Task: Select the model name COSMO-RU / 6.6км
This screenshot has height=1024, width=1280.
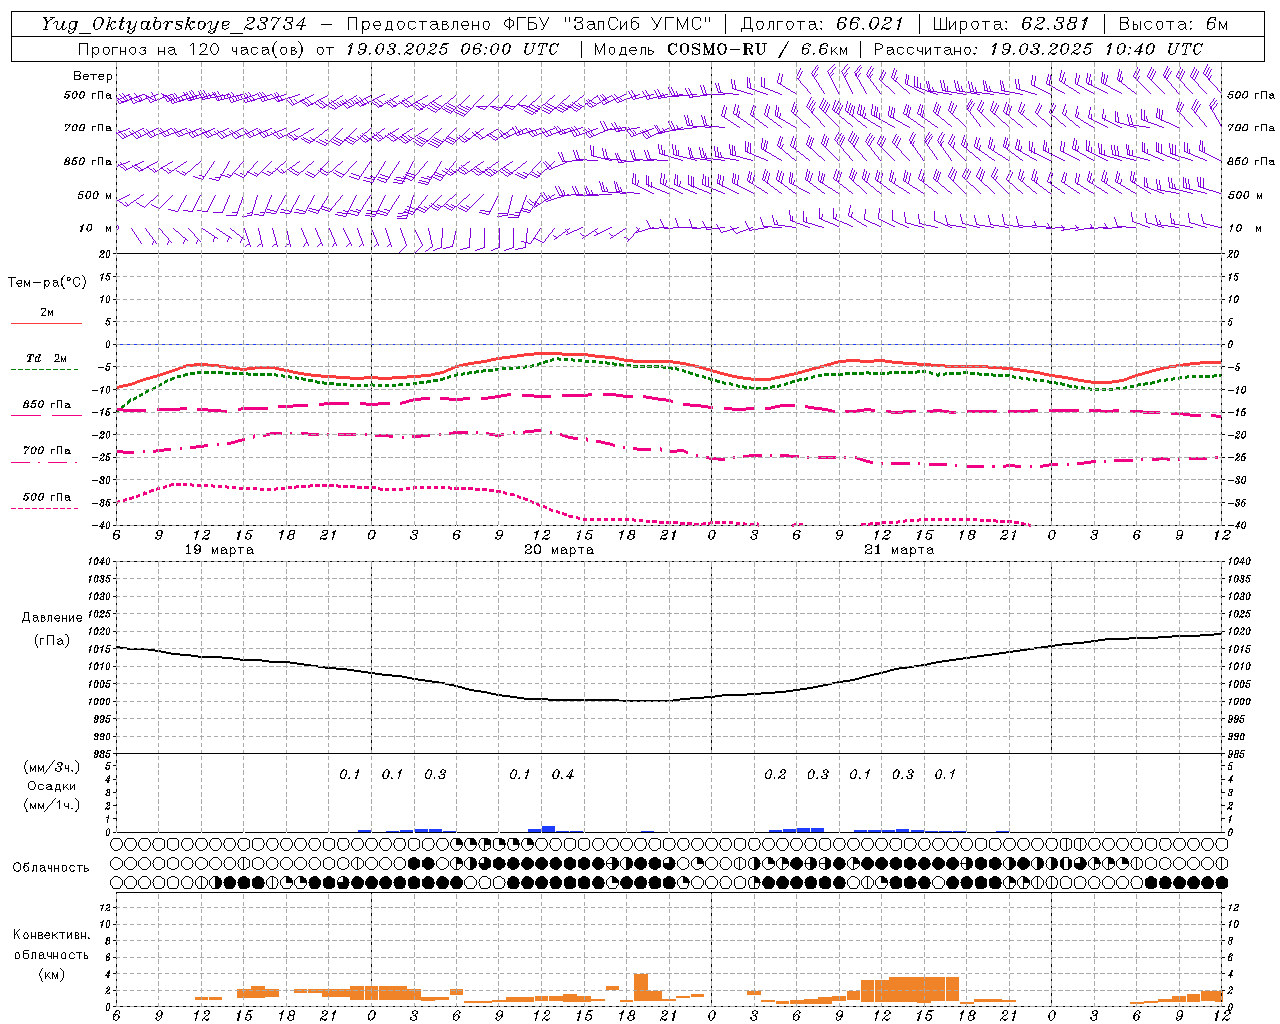Action: [x=757, y=49]
